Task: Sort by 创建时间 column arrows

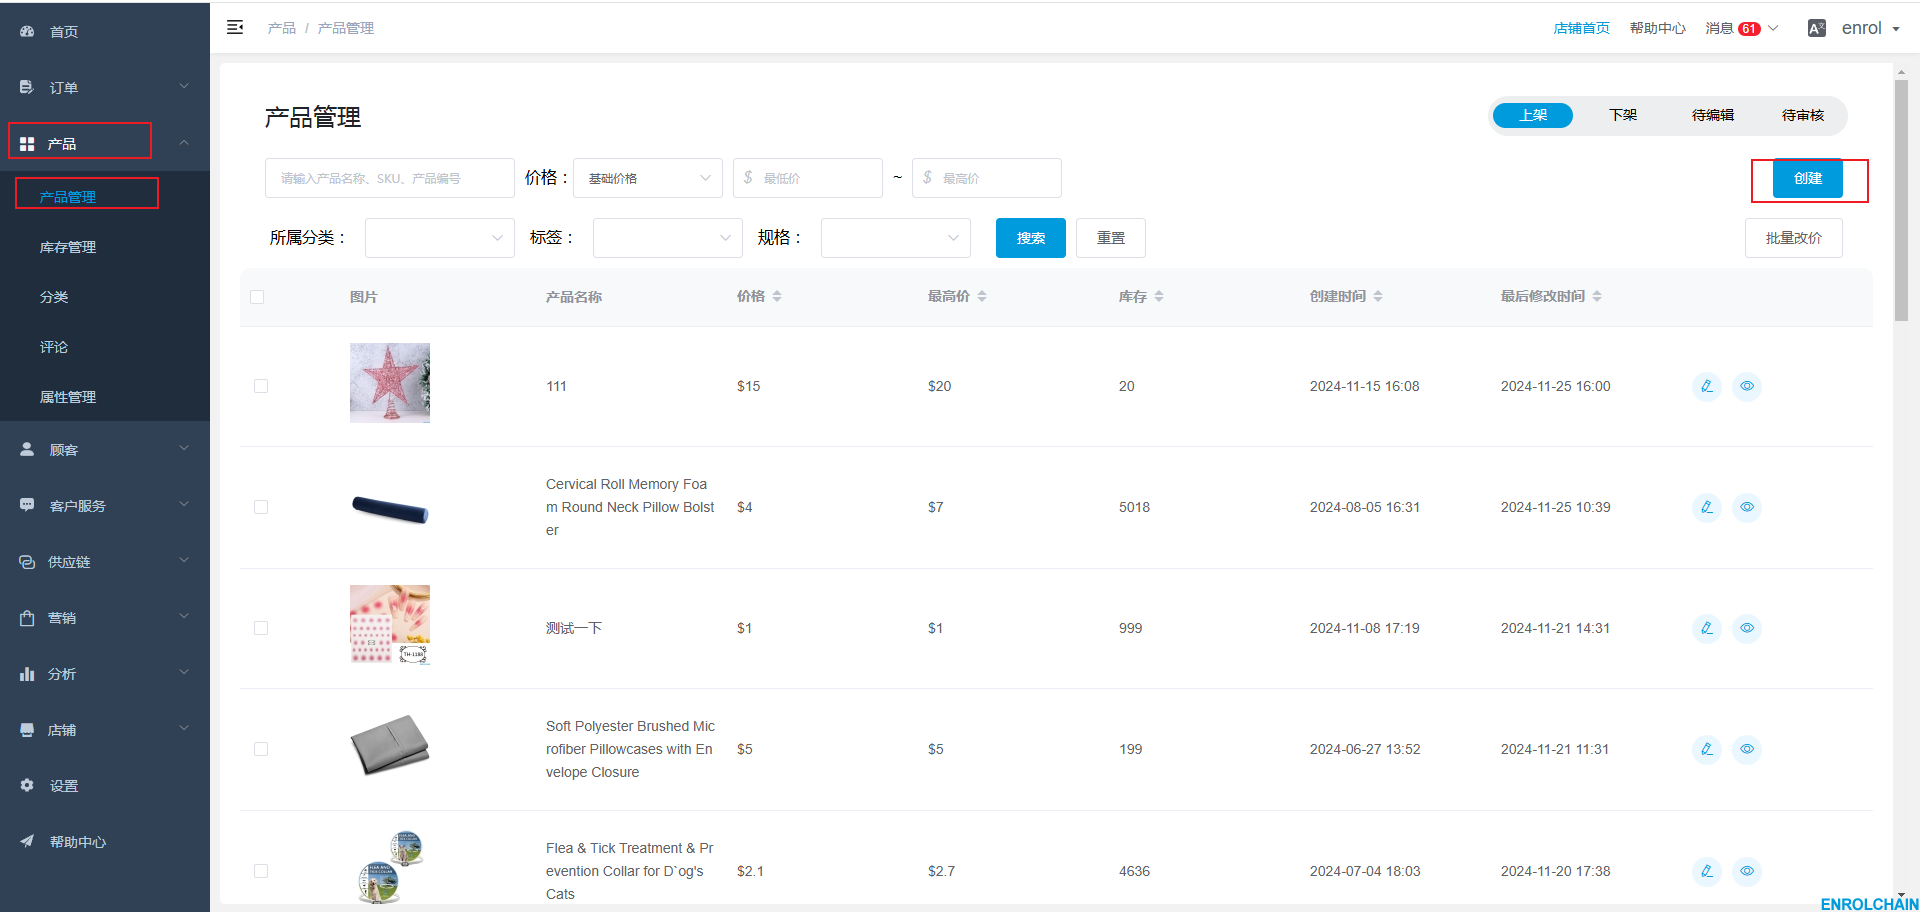Action: (x=1378, y=296)
